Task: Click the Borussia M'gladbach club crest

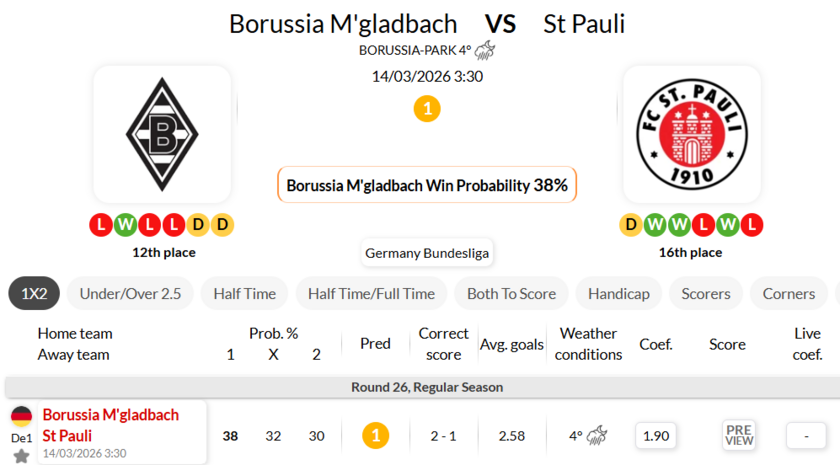Action: click(x=162, y=134)
